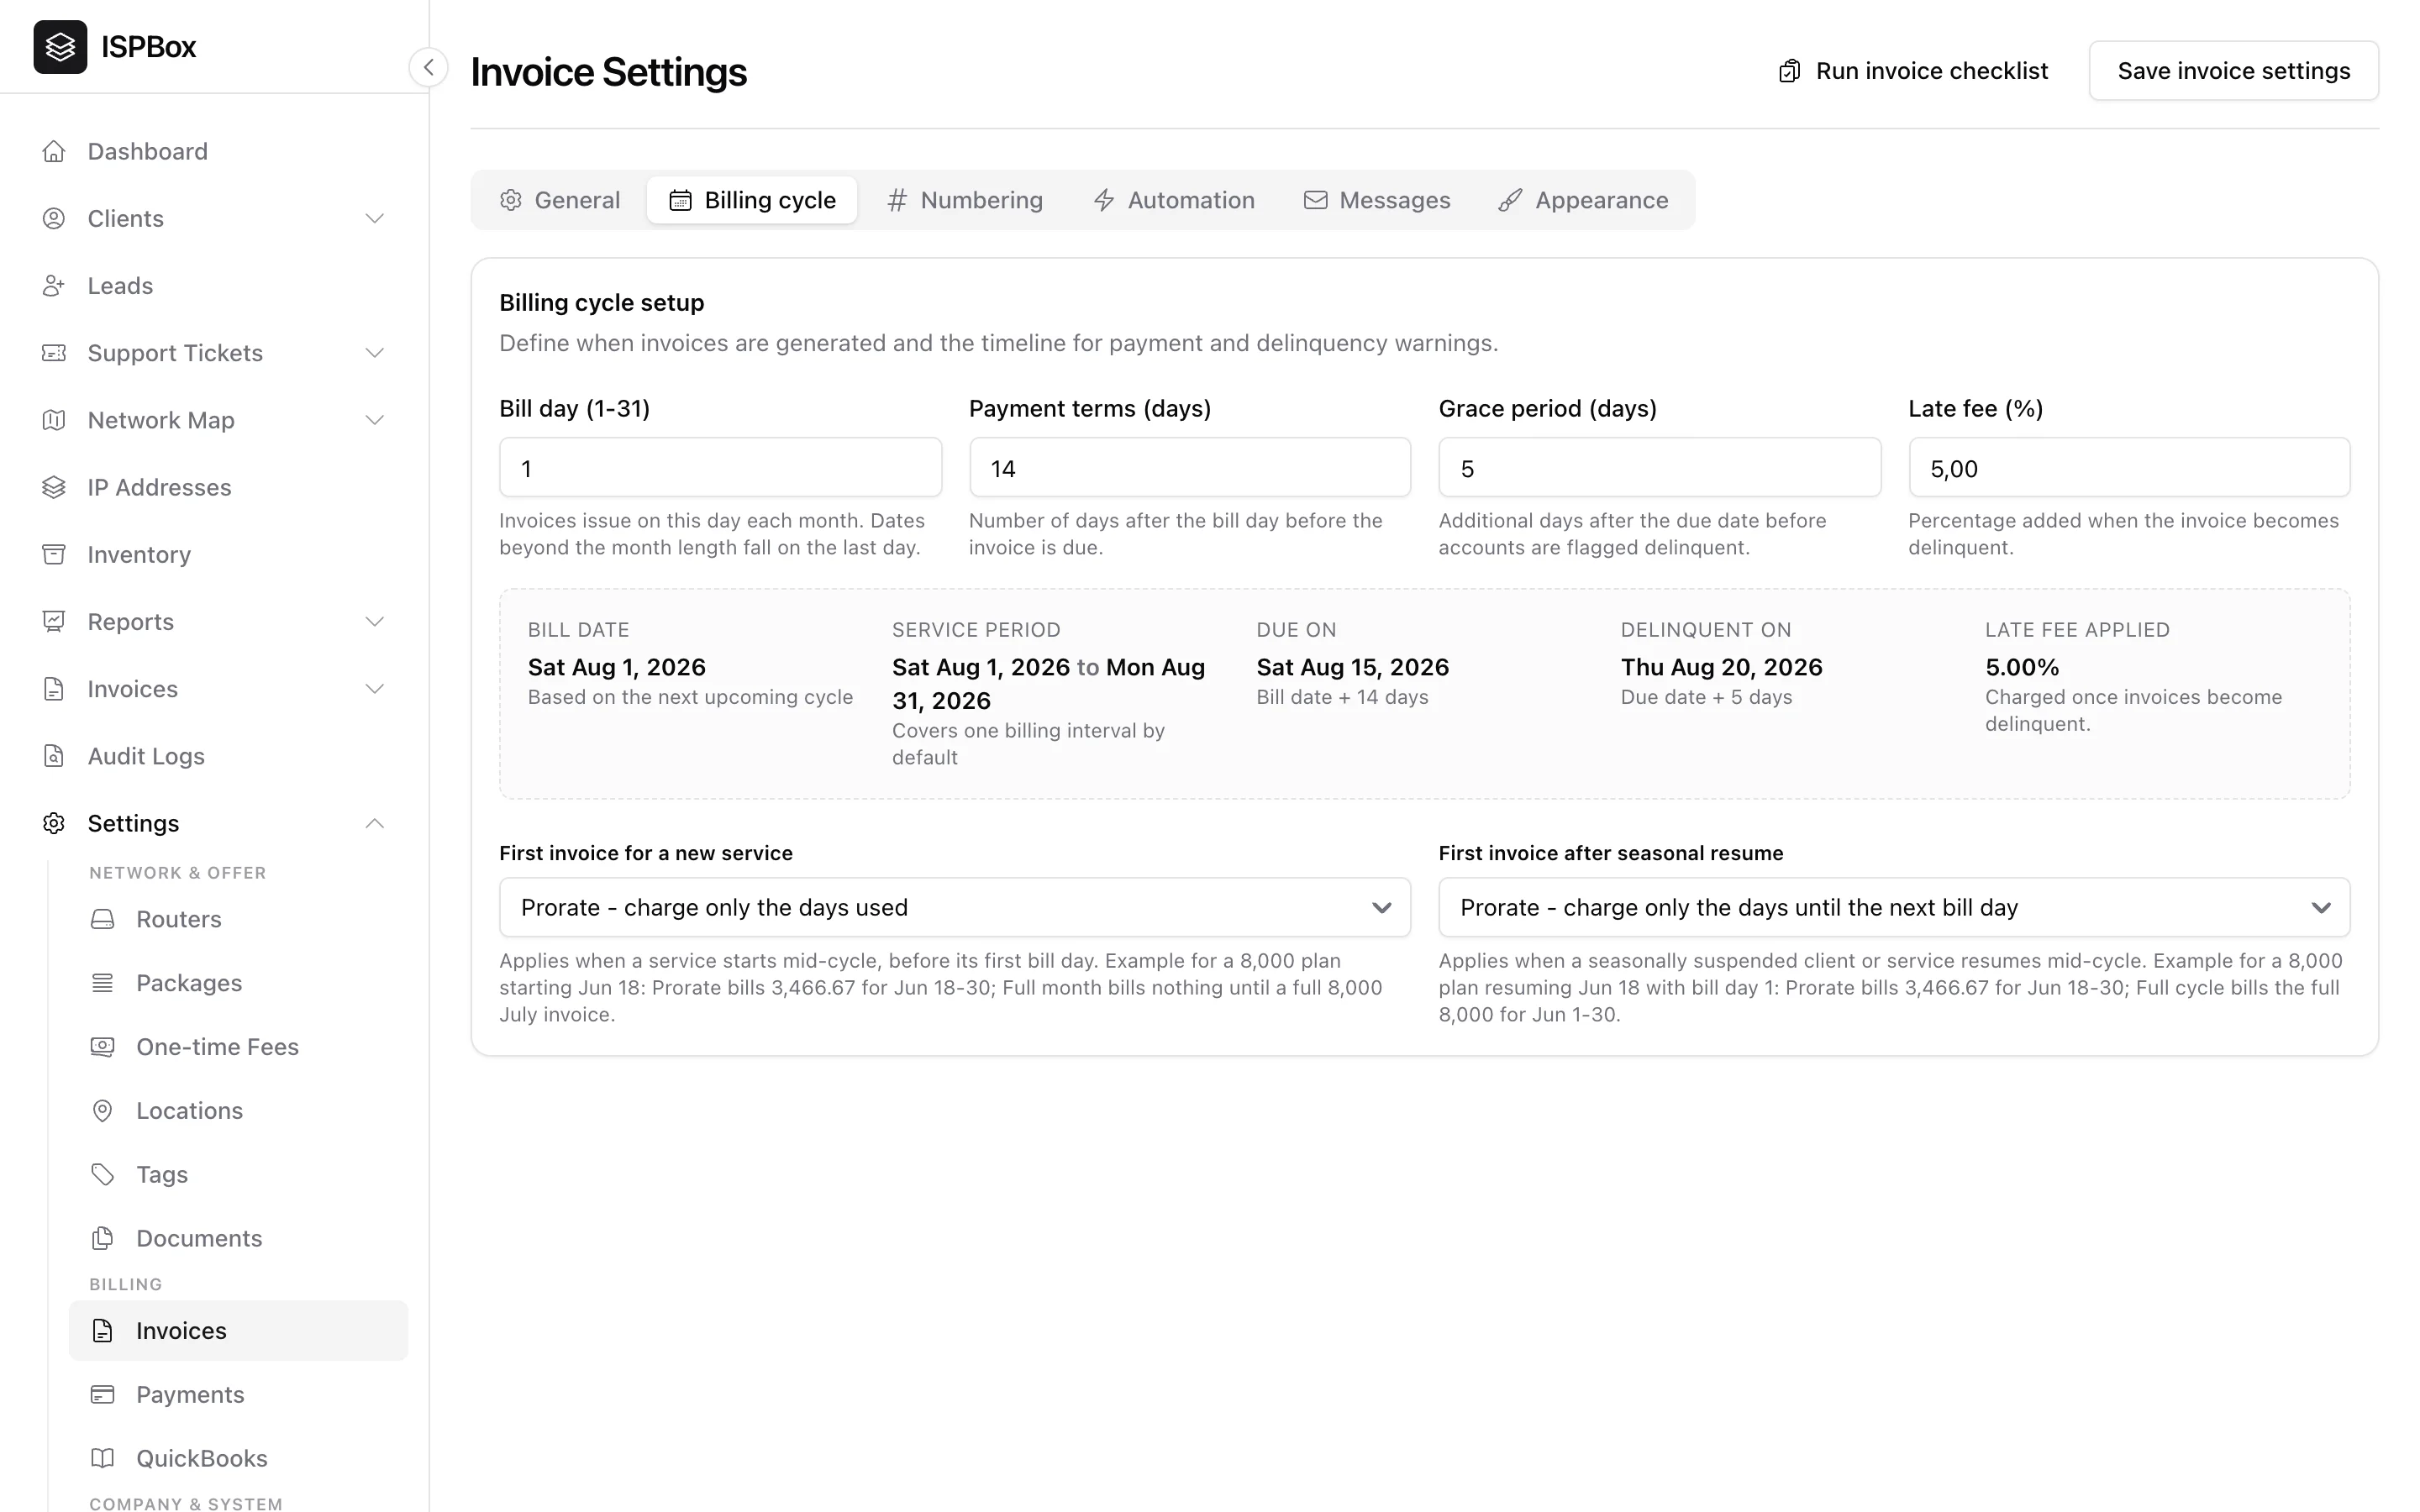2420x1512 pixels.
Task: Click the Audit Logs icon
Action: [x=54, y=756]
